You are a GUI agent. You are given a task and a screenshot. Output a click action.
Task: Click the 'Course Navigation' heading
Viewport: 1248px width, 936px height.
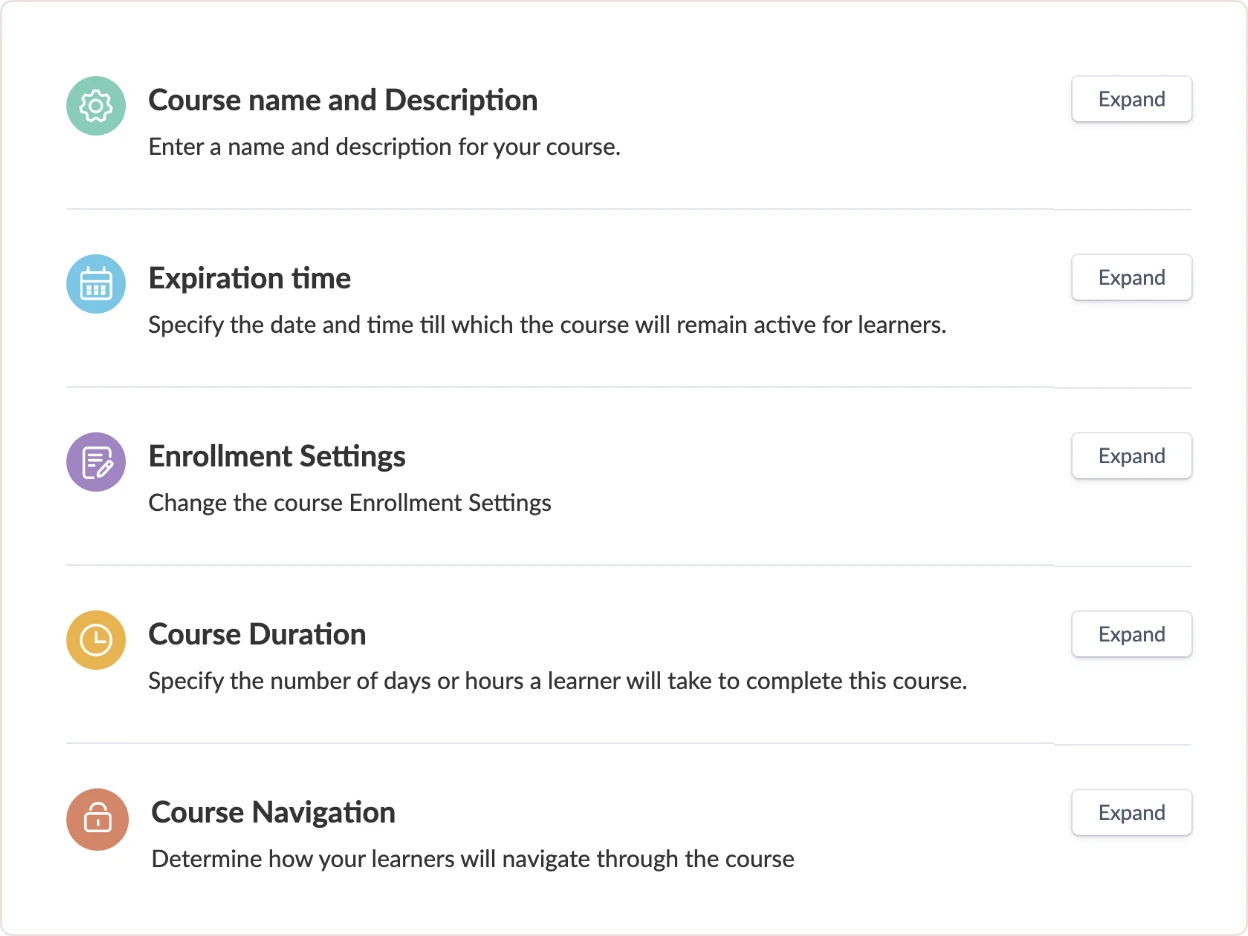click(x=273, y=812)
